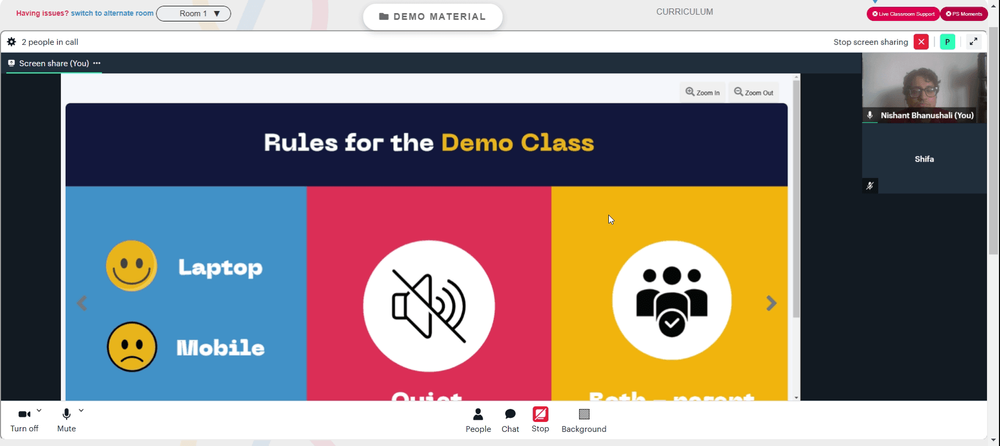Click Shifa's muted microphone icon
The image size is (1000, 446).
point(869,186)
